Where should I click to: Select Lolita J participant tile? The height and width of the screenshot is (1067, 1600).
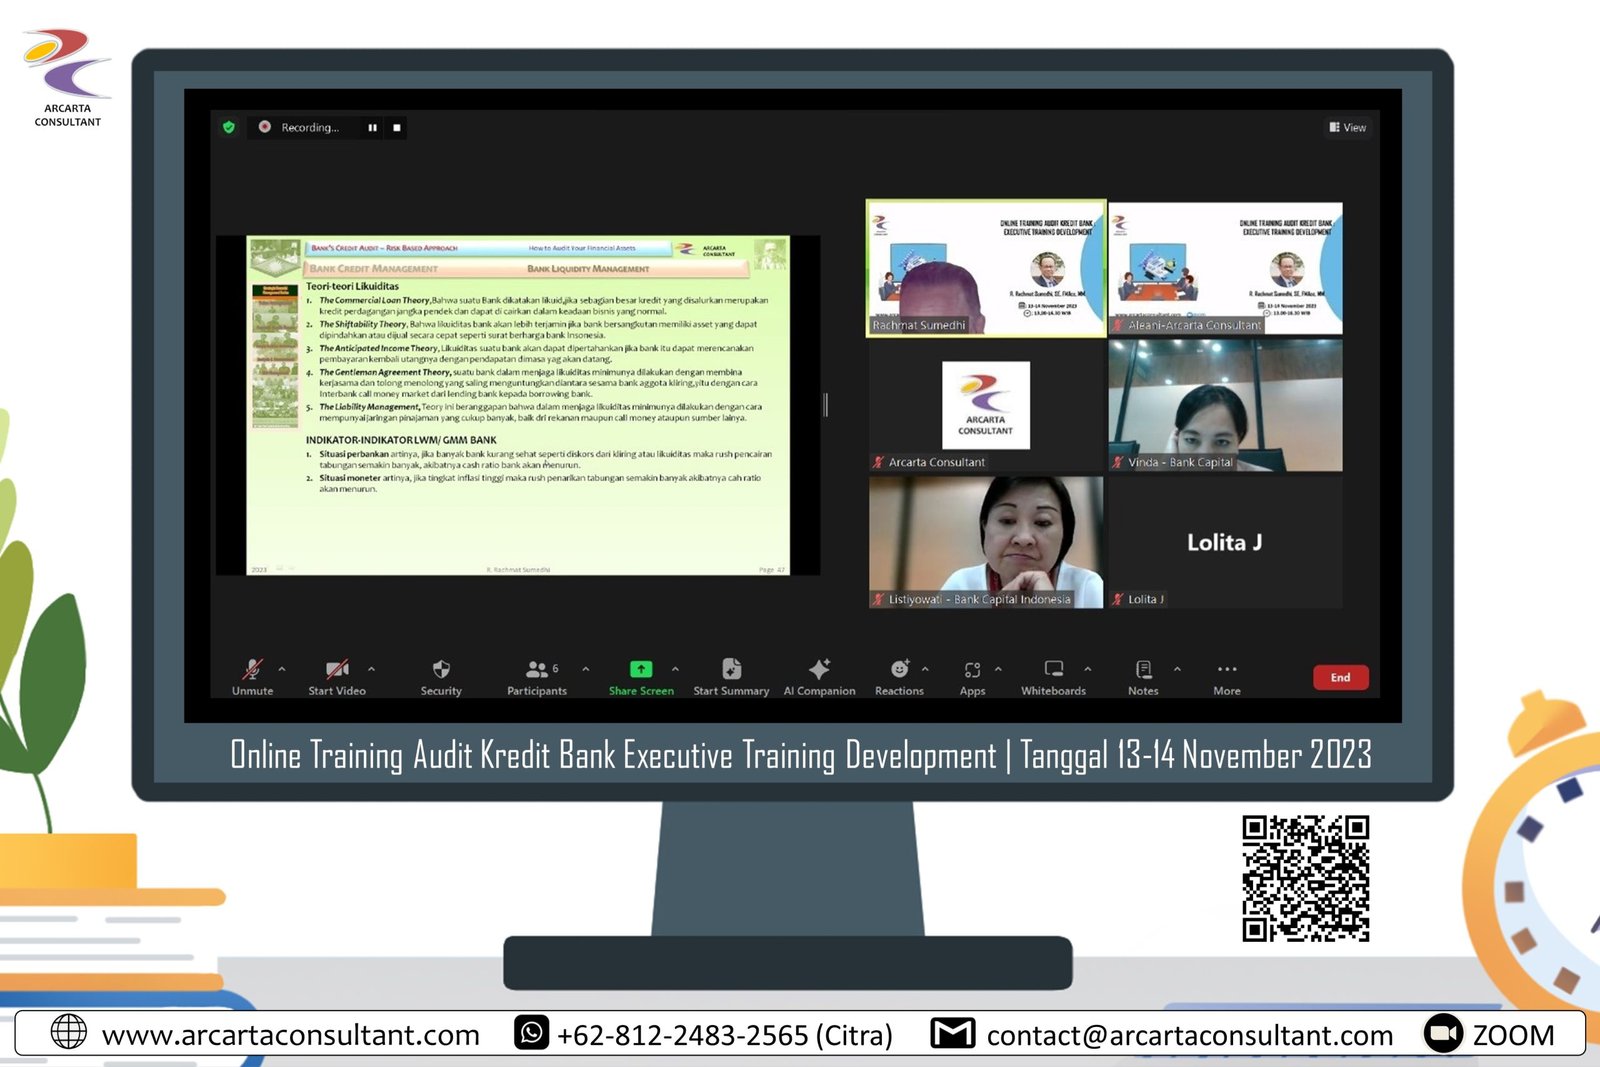[1225, 542]
